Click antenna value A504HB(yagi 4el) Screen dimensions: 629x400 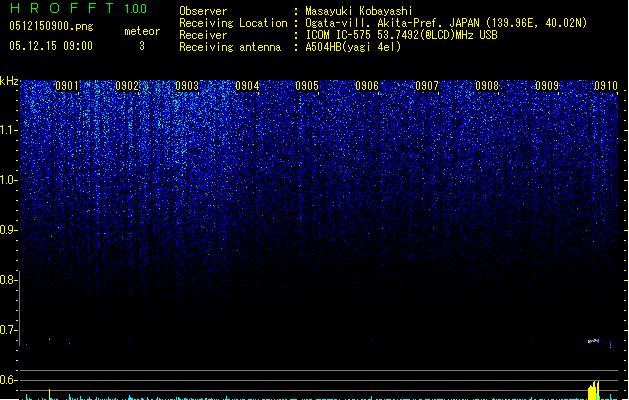[353, 47]
